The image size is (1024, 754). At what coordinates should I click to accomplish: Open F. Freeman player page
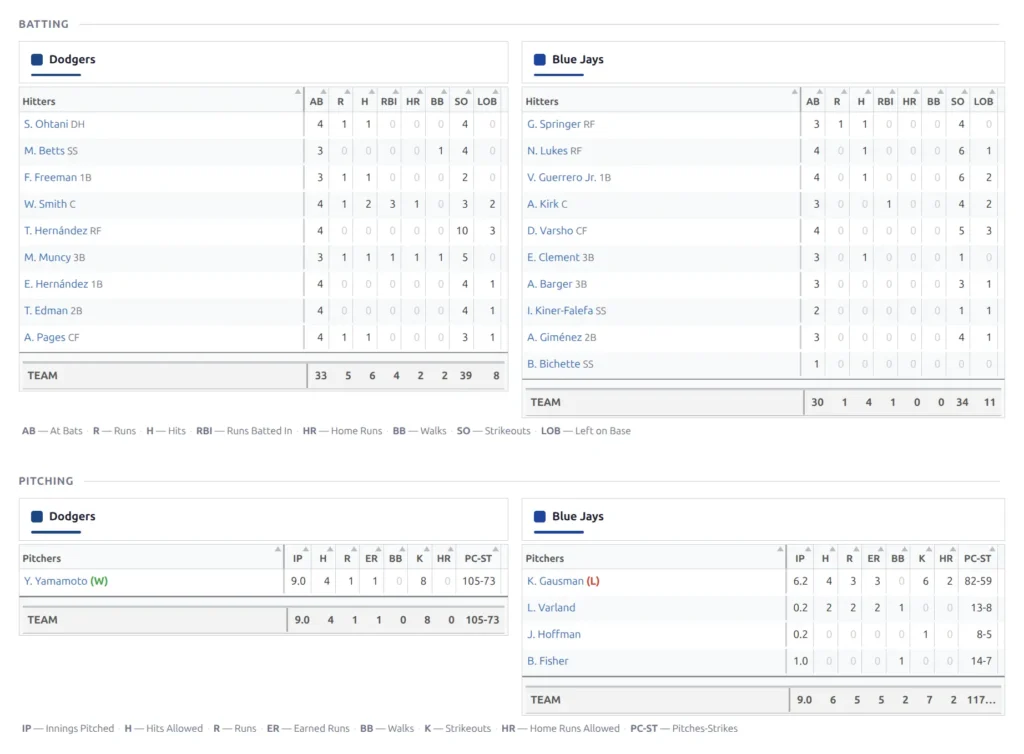50,178
